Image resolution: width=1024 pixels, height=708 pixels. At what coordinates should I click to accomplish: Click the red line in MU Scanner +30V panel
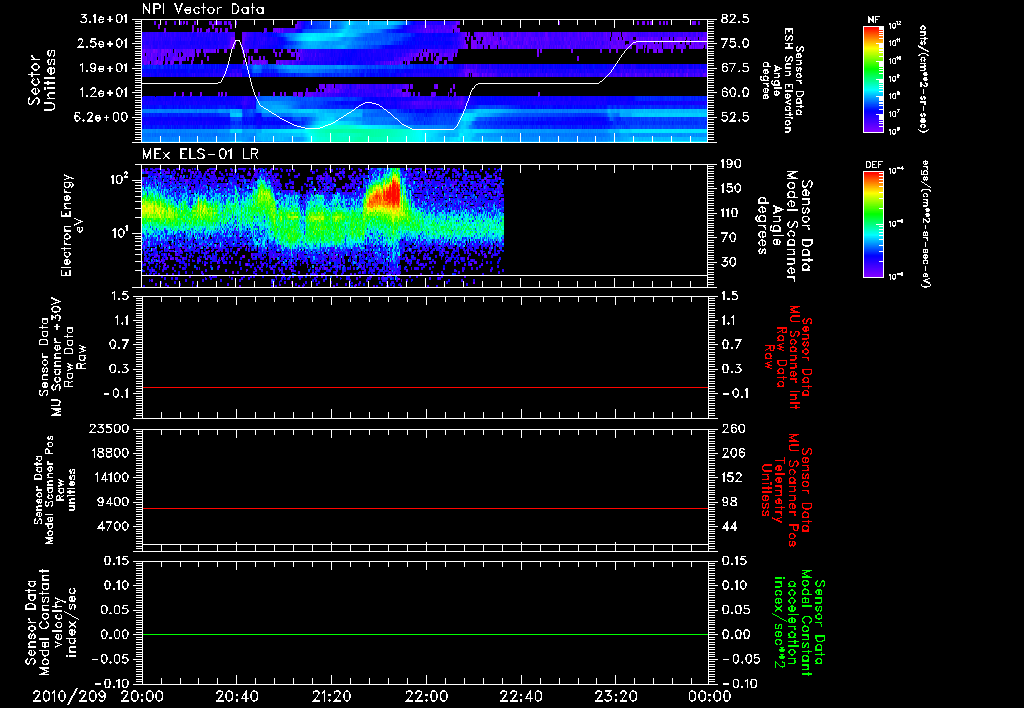424,387
